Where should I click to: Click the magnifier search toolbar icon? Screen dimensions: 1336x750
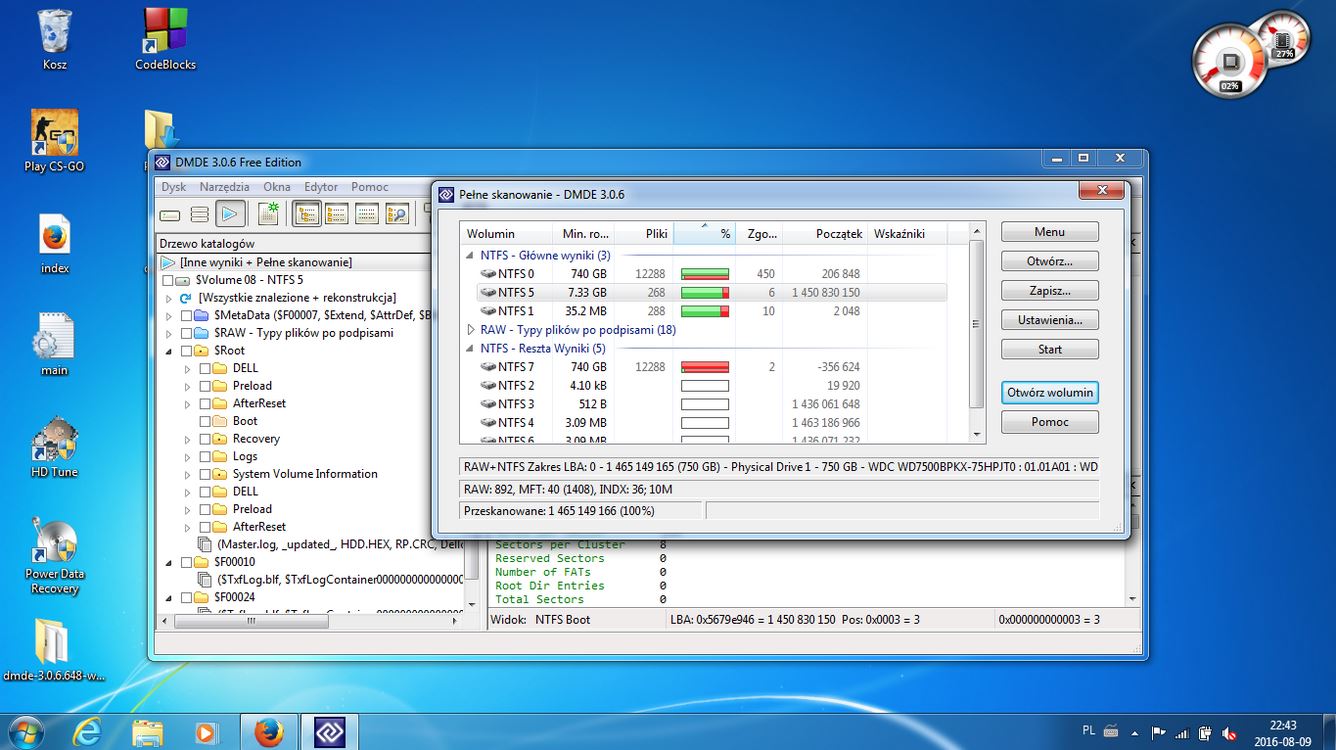(397, 214)
